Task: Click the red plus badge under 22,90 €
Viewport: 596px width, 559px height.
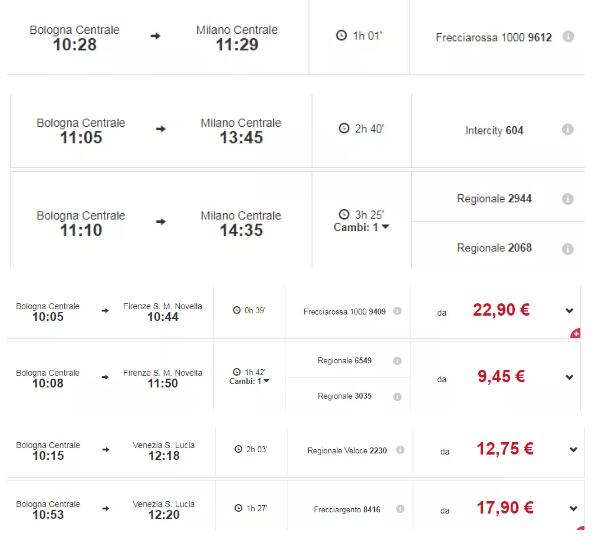Action: point(575,333)
